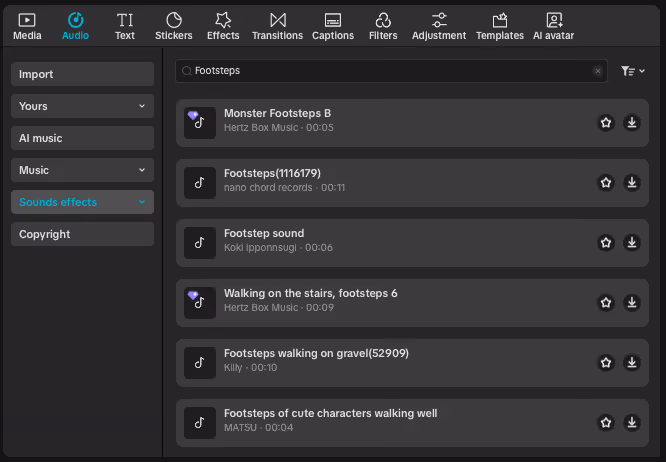Select Footsteps of cute characters walking well title
Screen dimensions: 666x462
pos(330,413)
